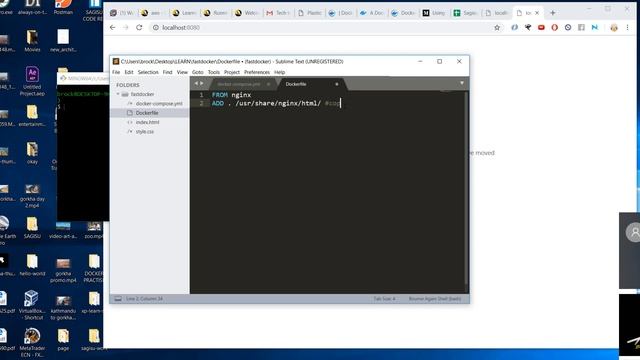Open the Bourne Again Shell syntax selector
This screenshot has width=640, height=360.
(x=435, y=299)
